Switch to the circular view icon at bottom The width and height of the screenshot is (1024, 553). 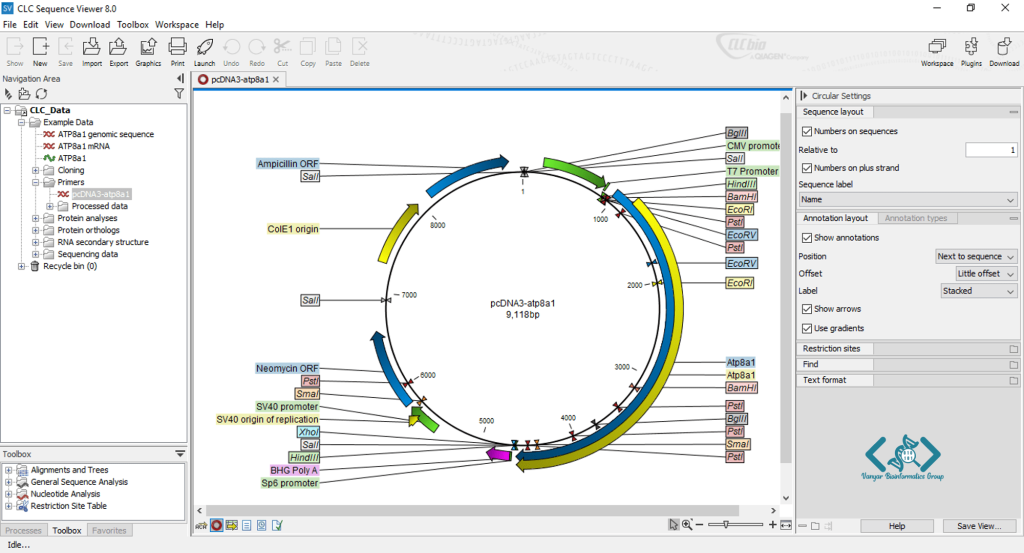coord(216,525)
